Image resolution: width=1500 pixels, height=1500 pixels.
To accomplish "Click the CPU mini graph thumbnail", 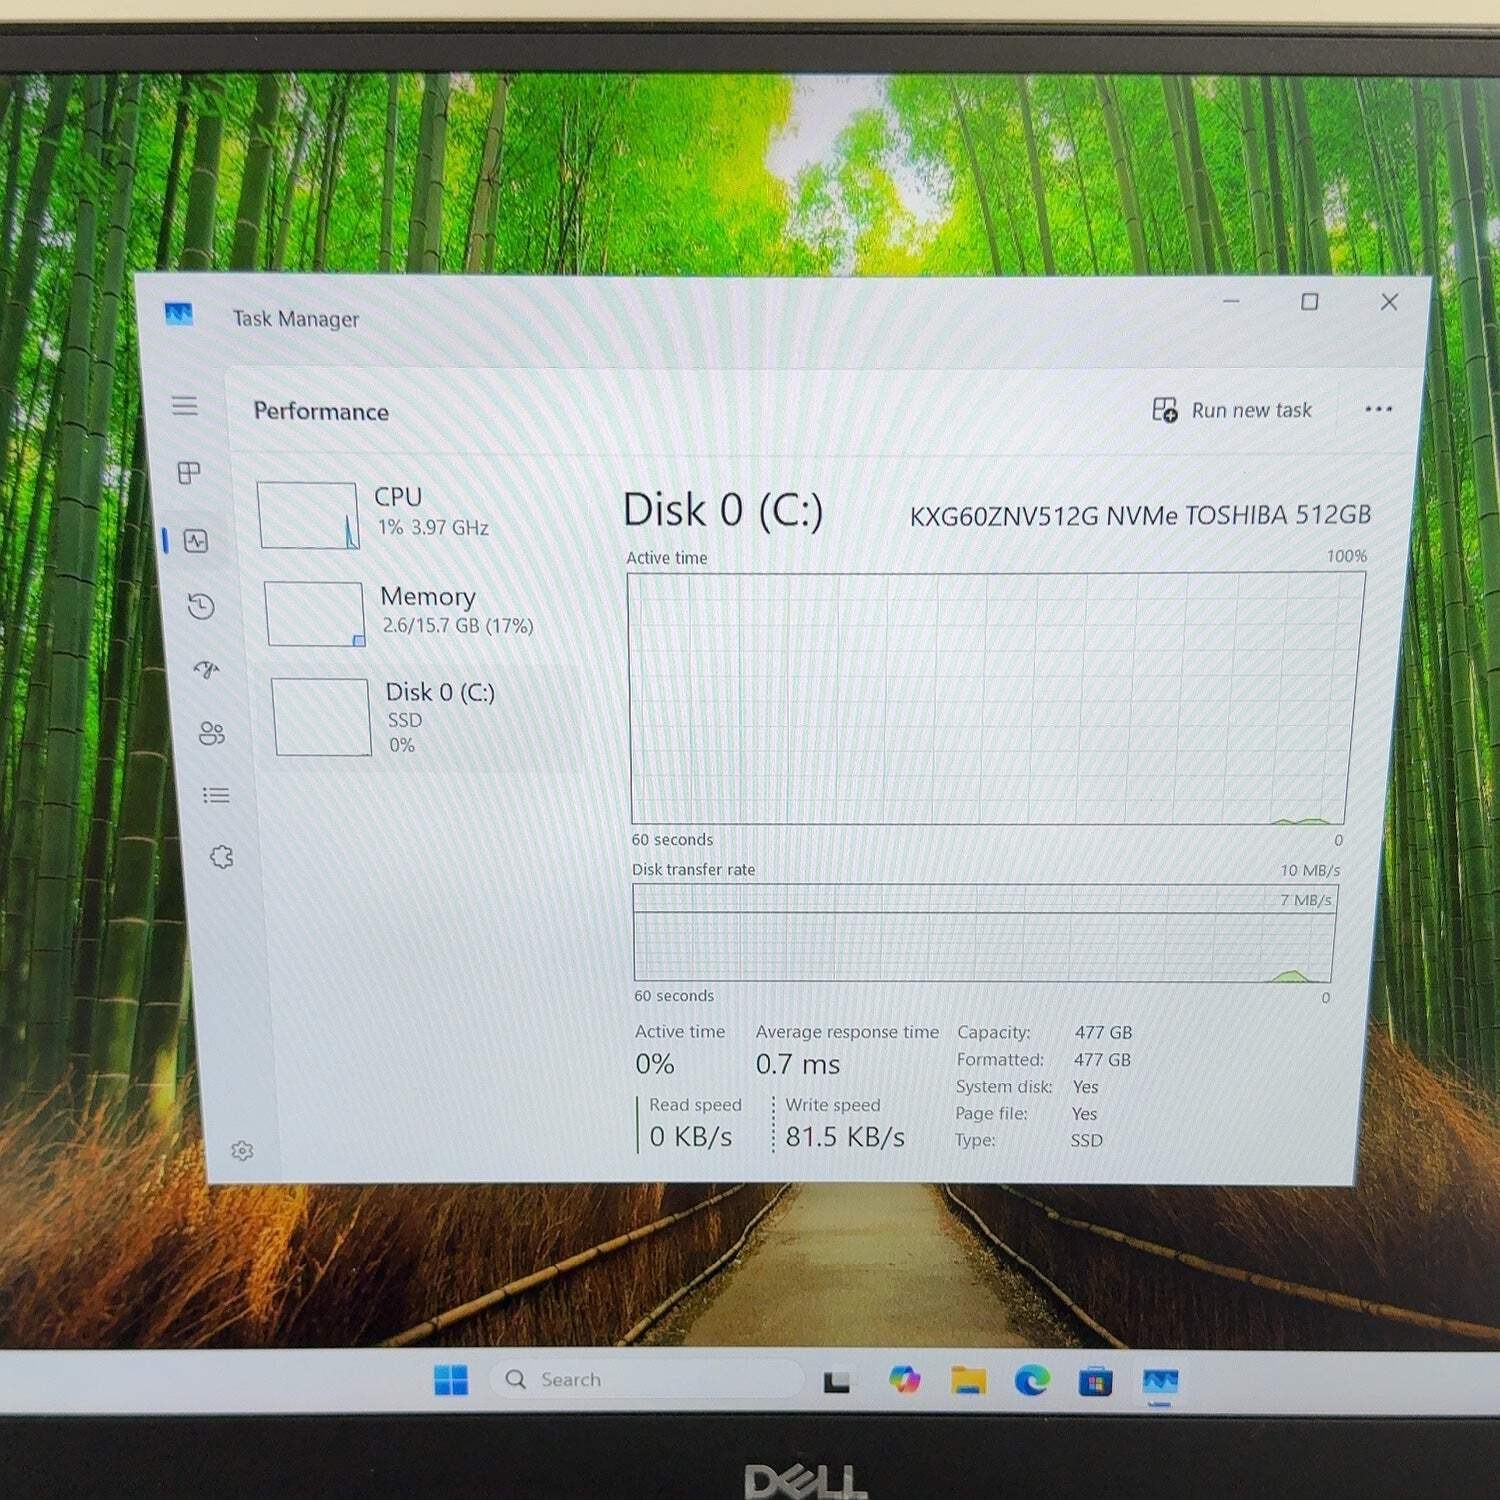I will 308,516.
